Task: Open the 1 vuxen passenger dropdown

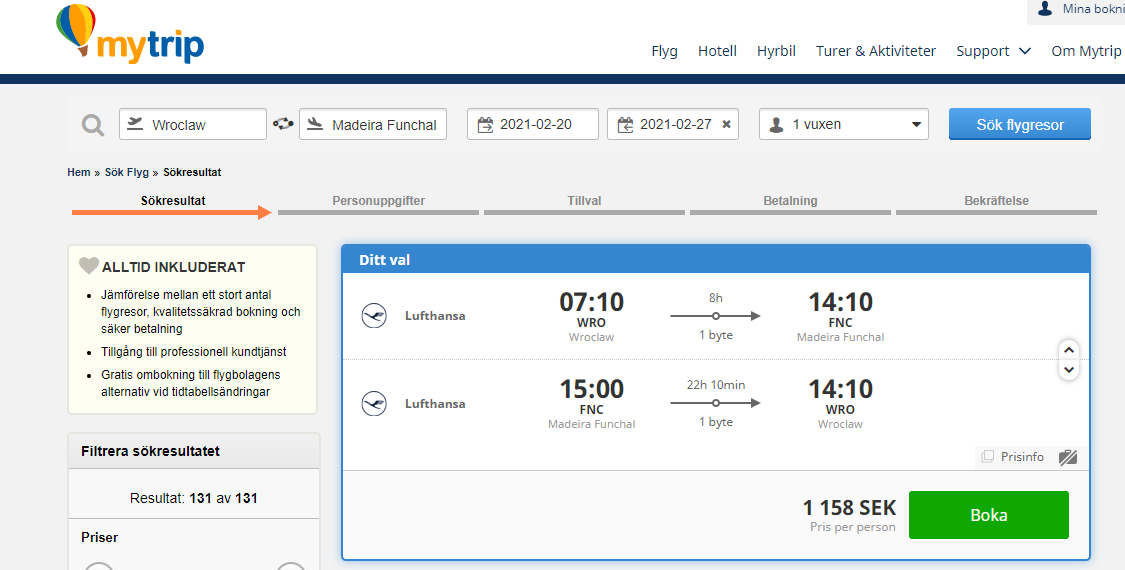Action: pos(844,124)
